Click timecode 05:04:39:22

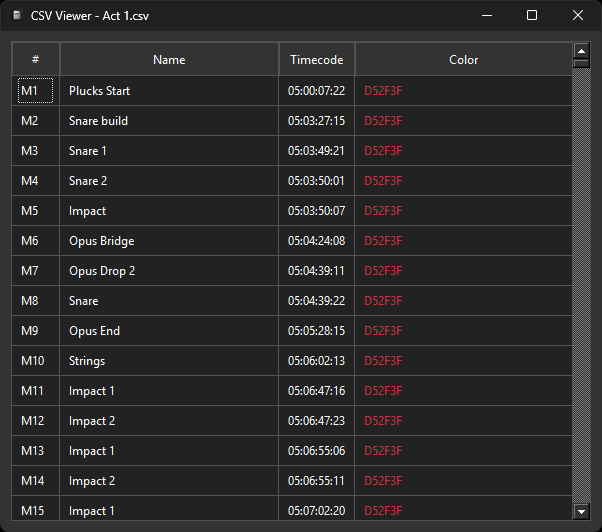click(317, 301)
